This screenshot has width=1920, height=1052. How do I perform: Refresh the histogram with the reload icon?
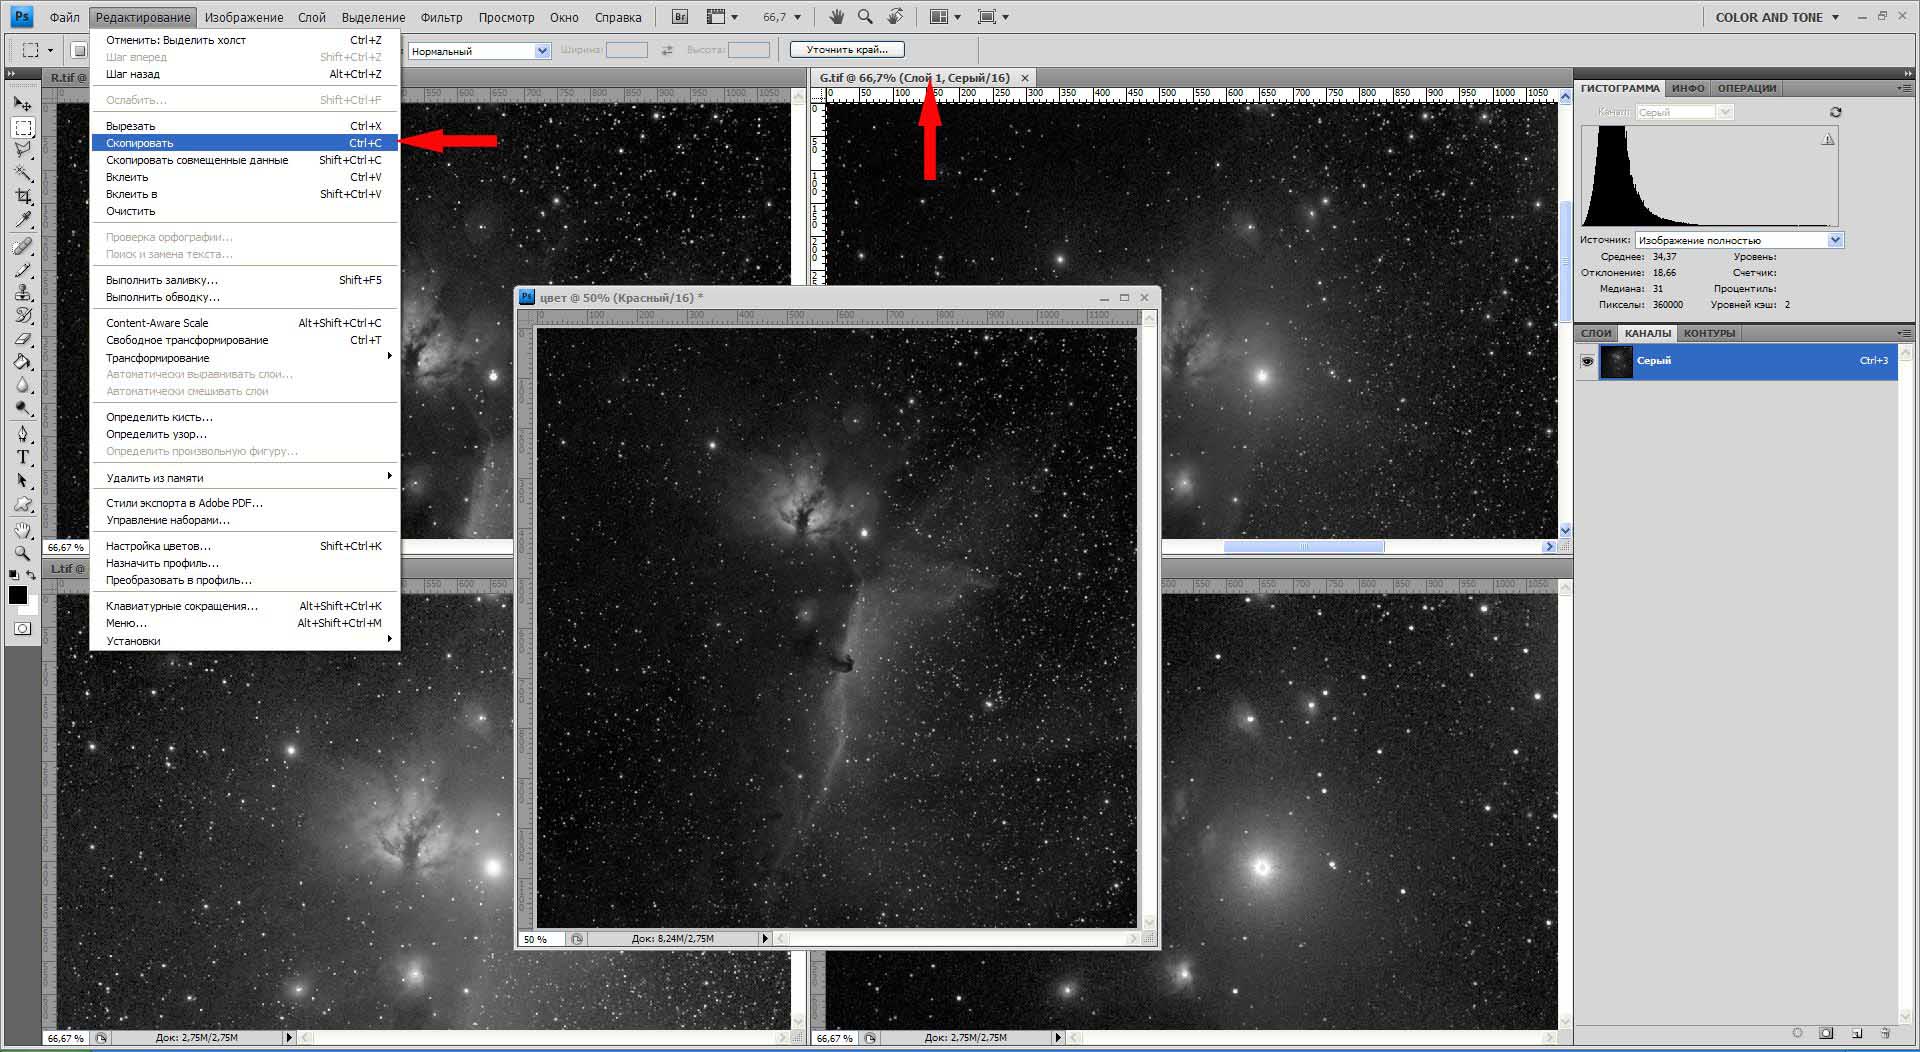pos(1835,112)
